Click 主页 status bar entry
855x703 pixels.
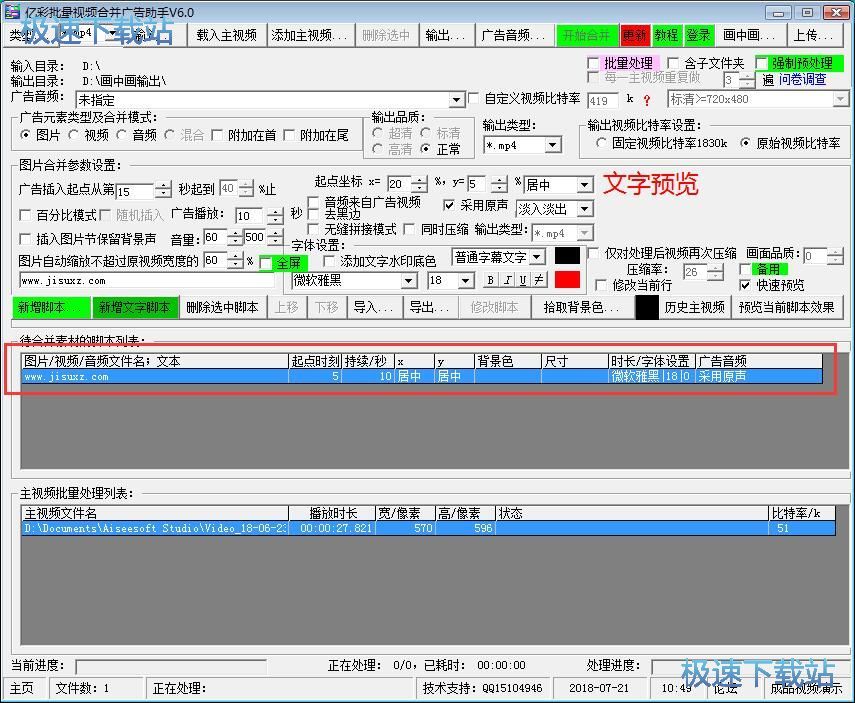22,688
